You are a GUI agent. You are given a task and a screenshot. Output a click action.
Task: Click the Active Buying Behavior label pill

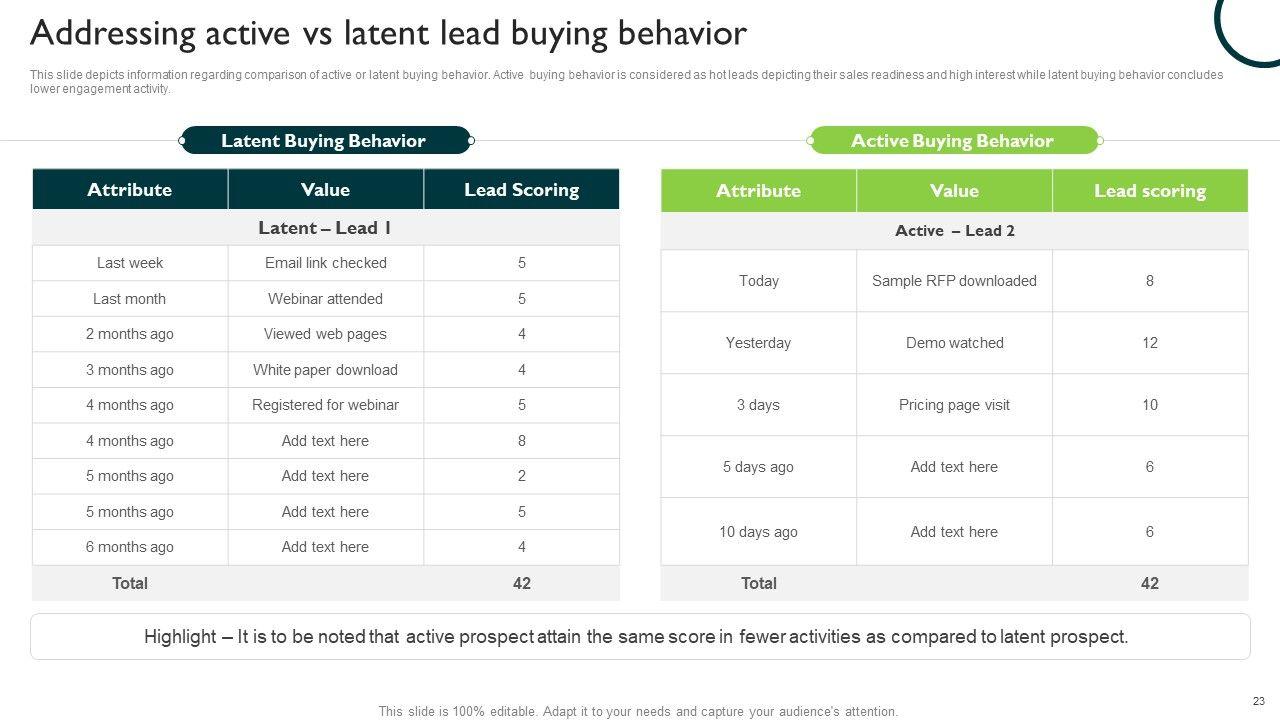click(x=952, y=141)
